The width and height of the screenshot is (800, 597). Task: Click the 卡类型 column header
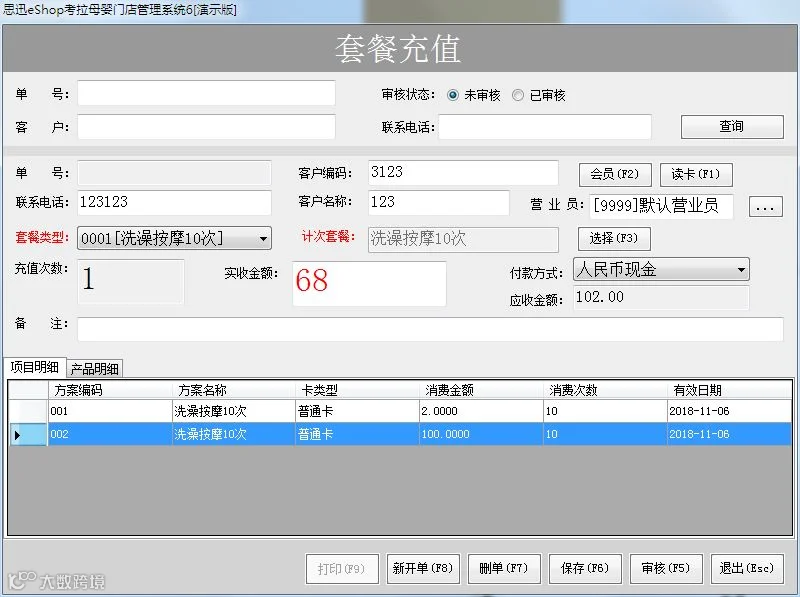(x=357, y=390)
